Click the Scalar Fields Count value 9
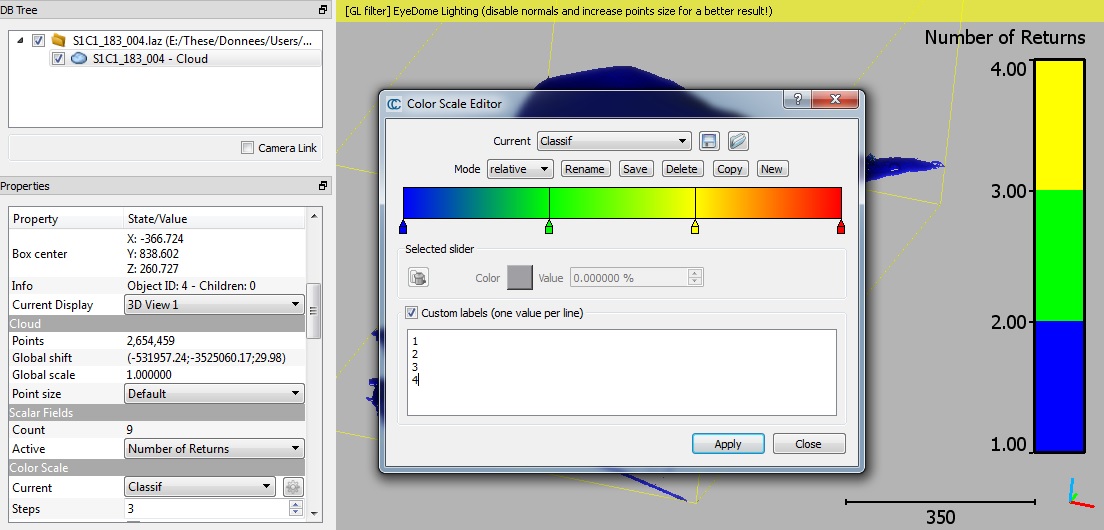1104x530 pixels. 131,429
